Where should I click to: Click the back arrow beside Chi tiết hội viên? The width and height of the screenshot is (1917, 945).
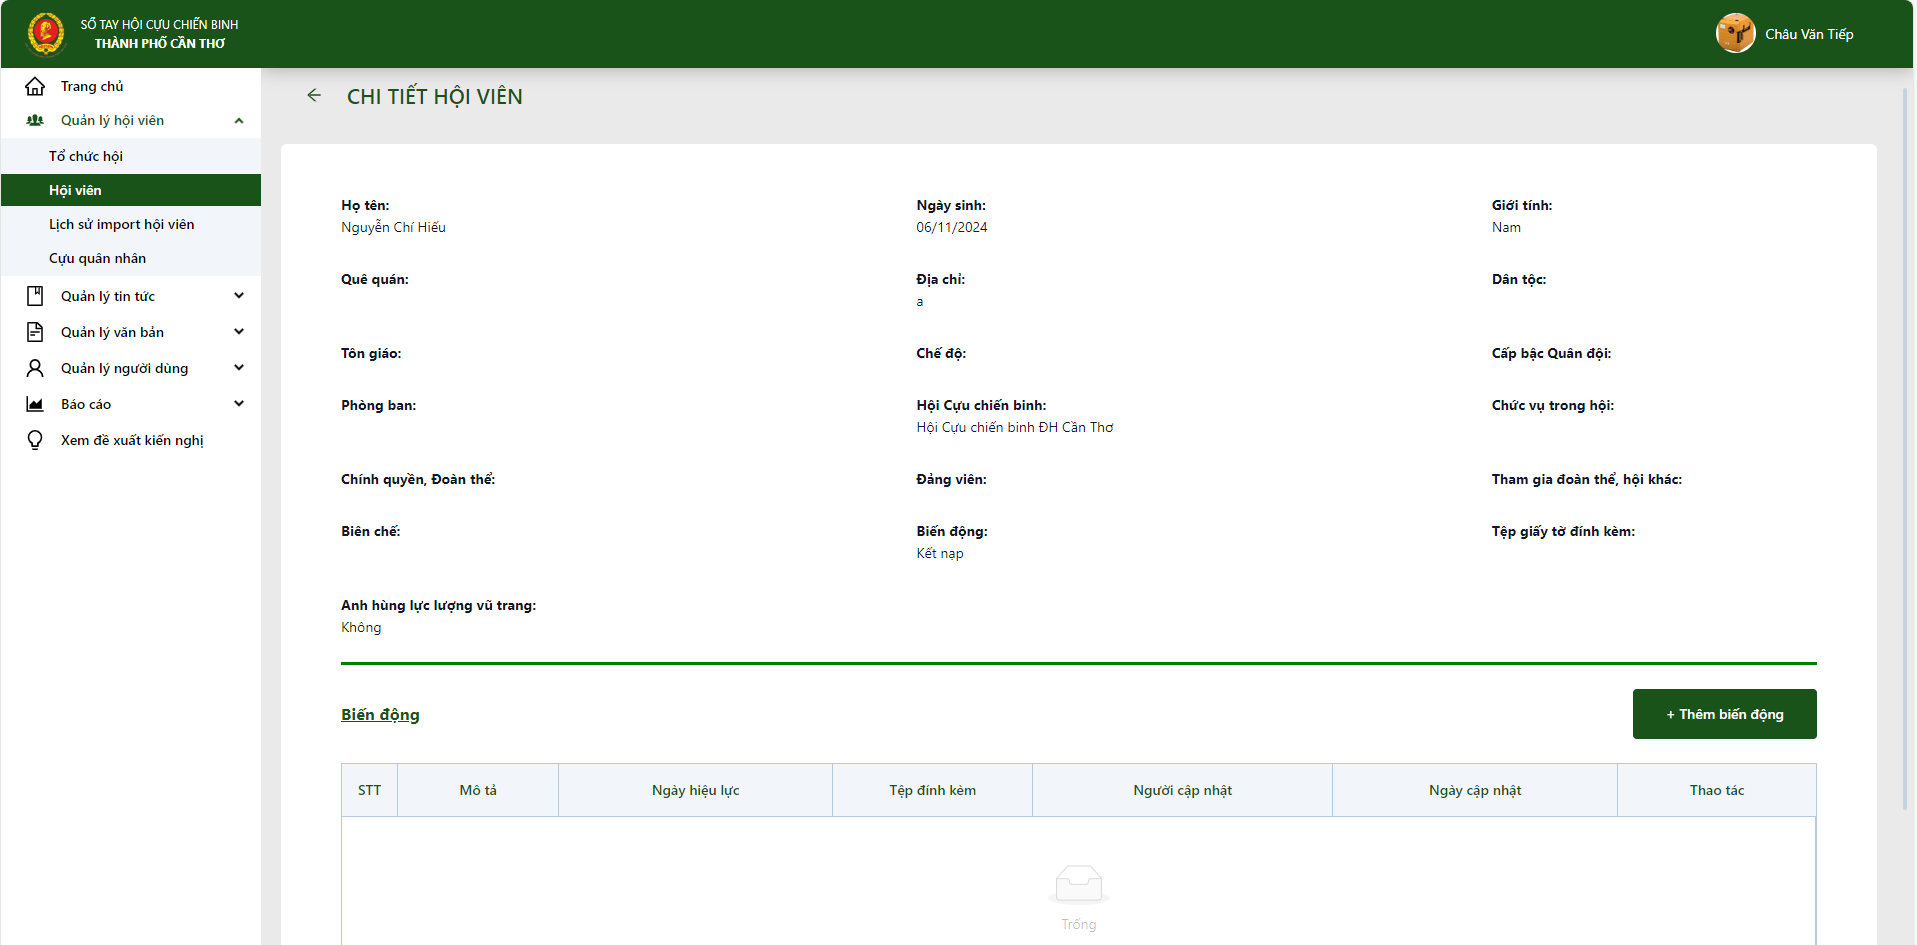(314, 95)
